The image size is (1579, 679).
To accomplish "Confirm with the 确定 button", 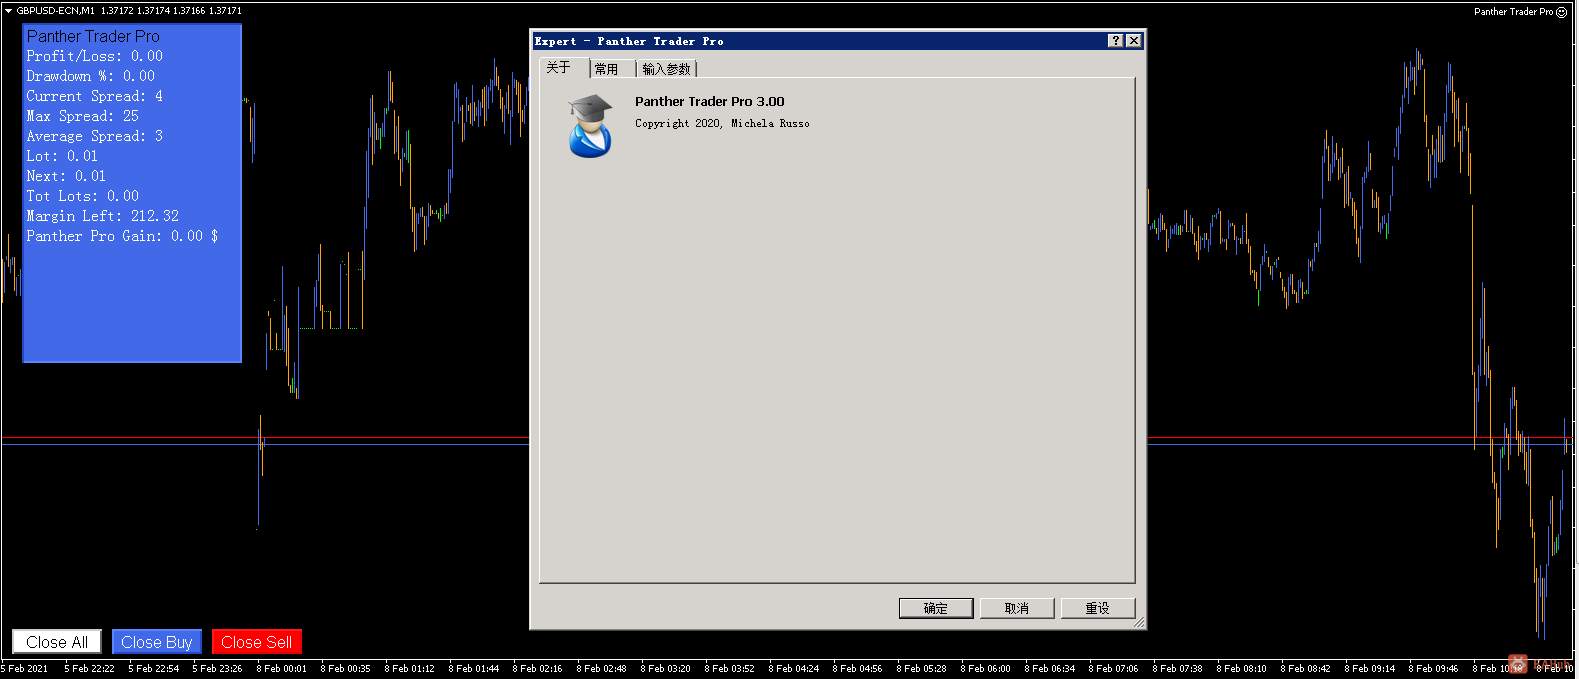I will [x=936, y=608].
